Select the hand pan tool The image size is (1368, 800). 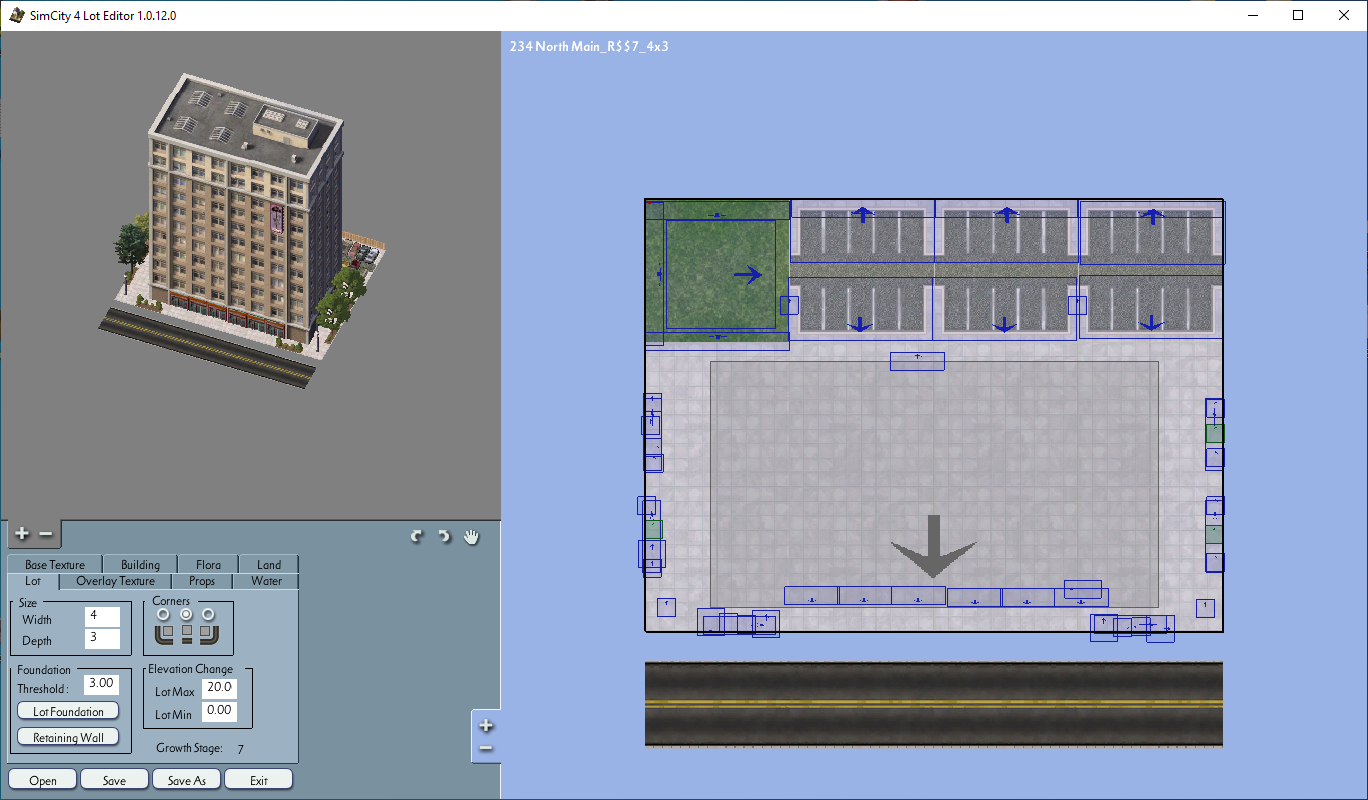pos(471,537)
